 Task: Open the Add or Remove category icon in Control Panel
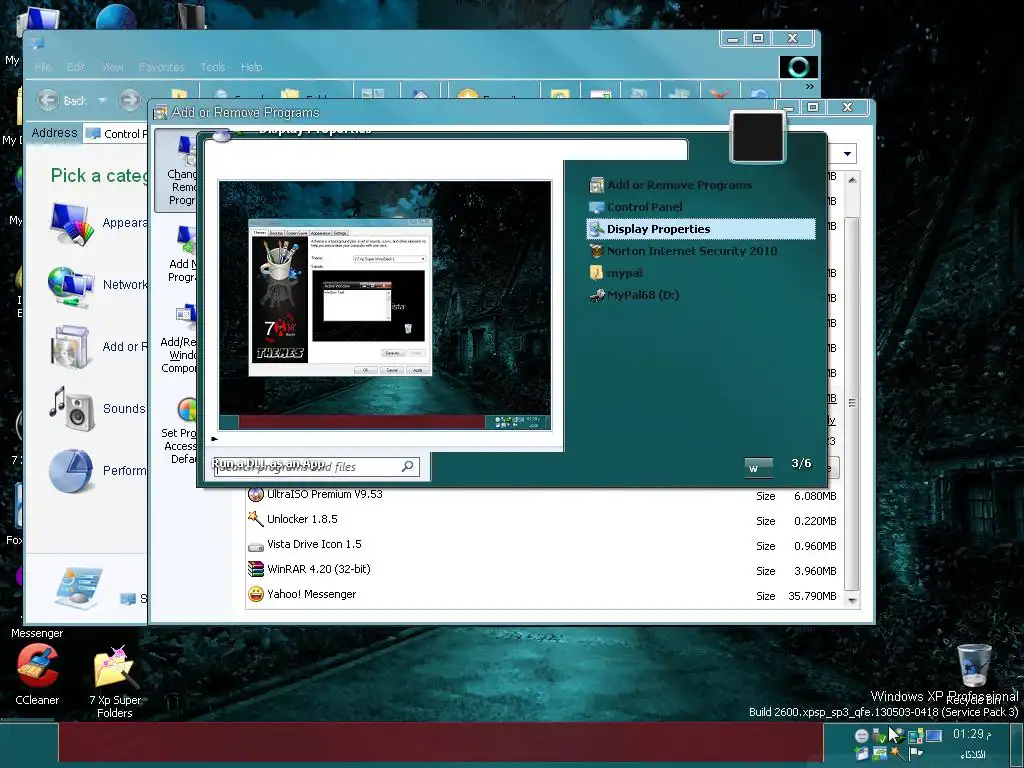[71, 347]
